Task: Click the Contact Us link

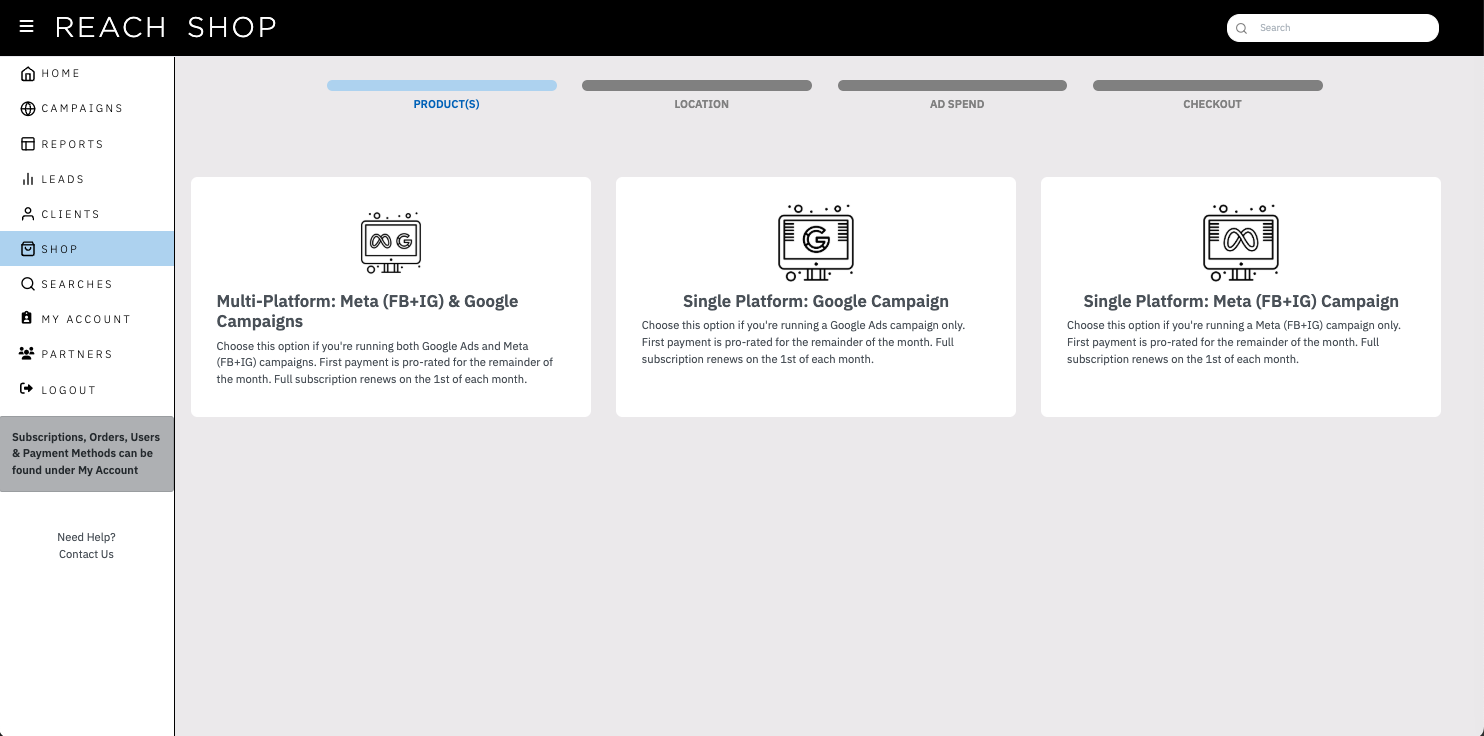Action: [x=86, y=554]
